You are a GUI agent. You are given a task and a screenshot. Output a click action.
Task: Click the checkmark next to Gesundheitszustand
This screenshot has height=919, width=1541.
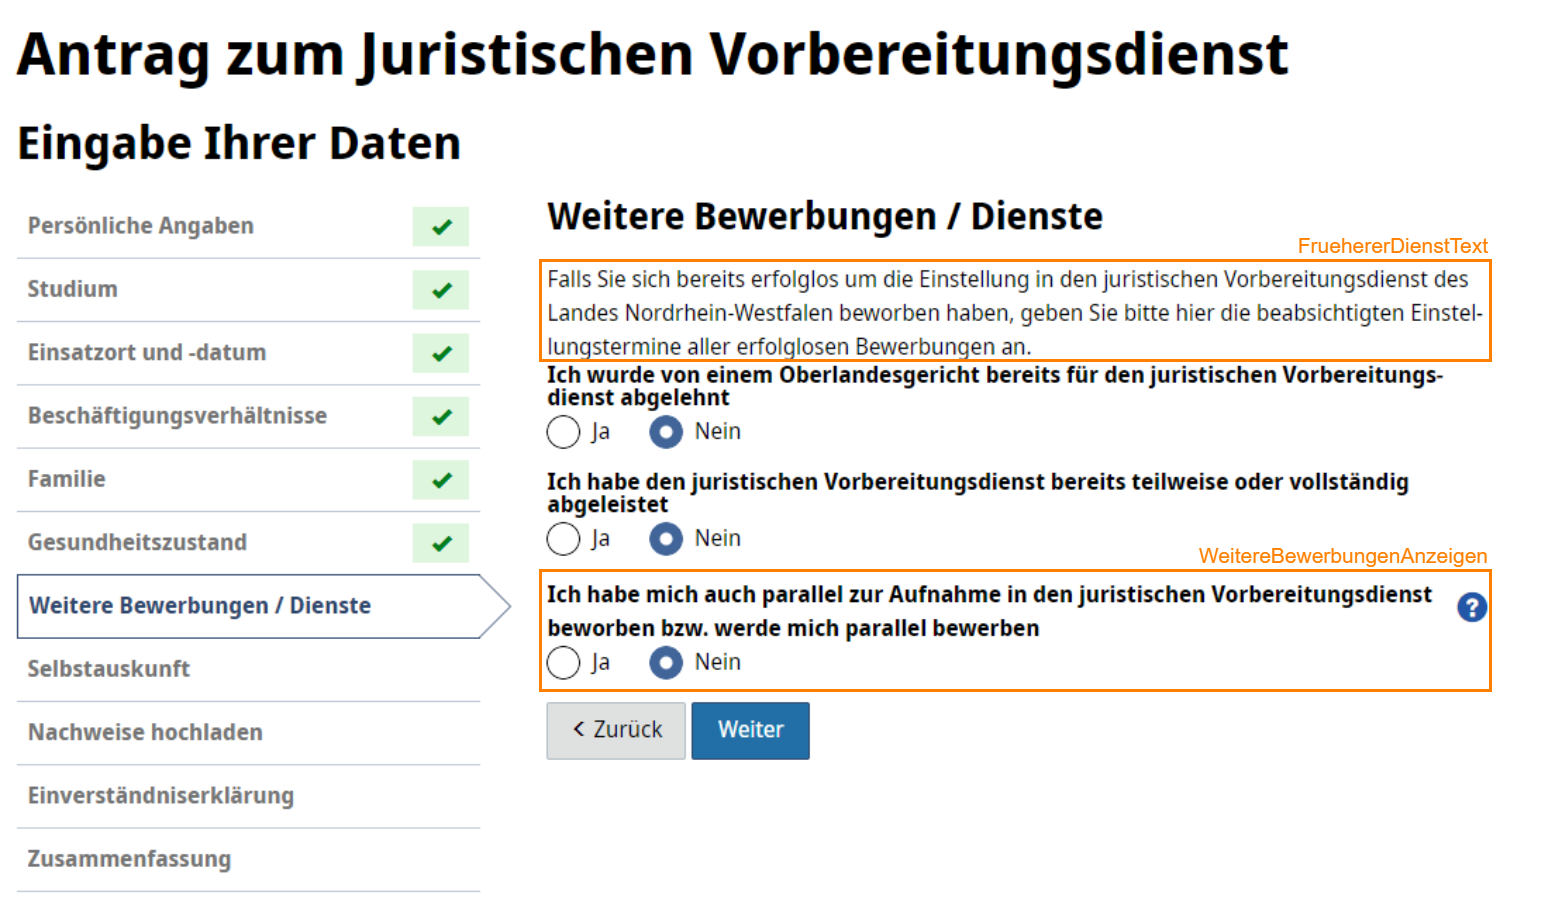point(441,543)
